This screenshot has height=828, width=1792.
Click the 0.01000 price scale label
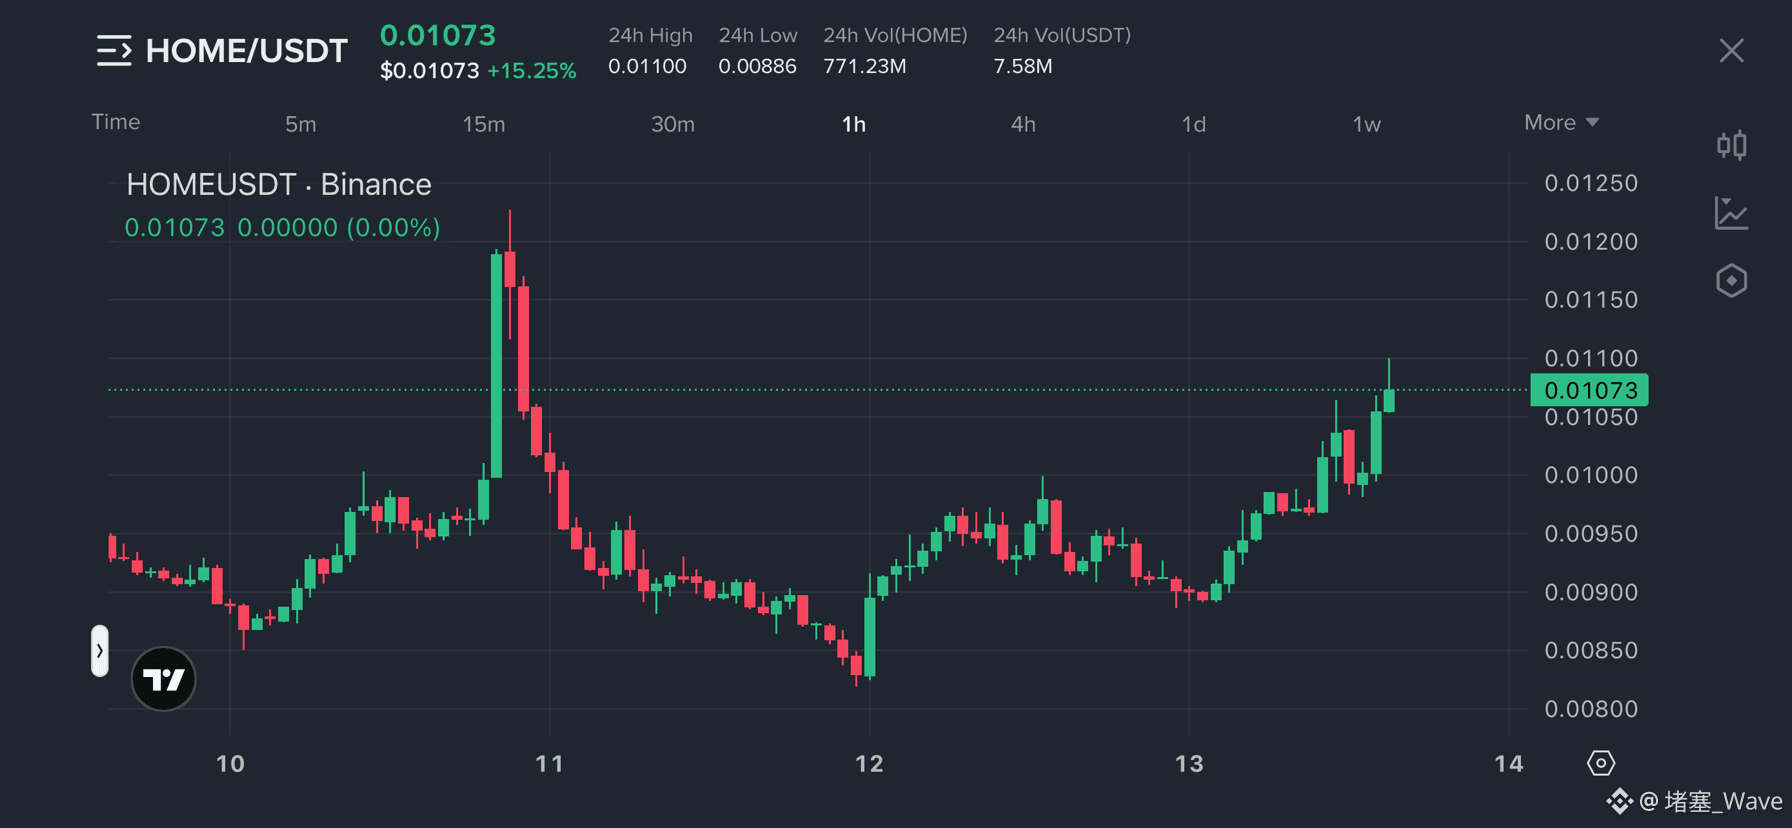pyautogui.click(x=1591, y=475)
